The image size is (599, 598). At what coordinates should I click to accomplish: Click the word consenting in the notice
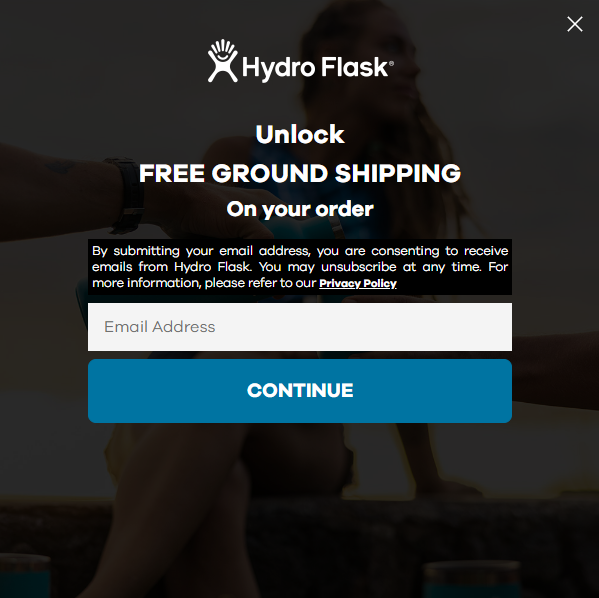405,251
